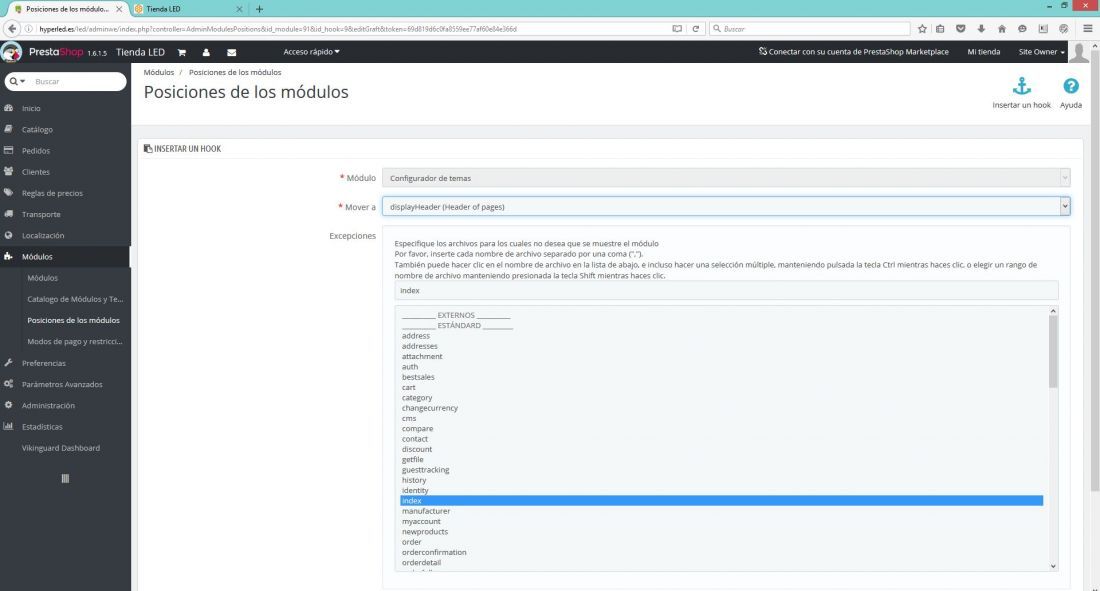Switch to the Tienda LED browser tab
The image size is (1100, 591).
click(x=188, y=9)
